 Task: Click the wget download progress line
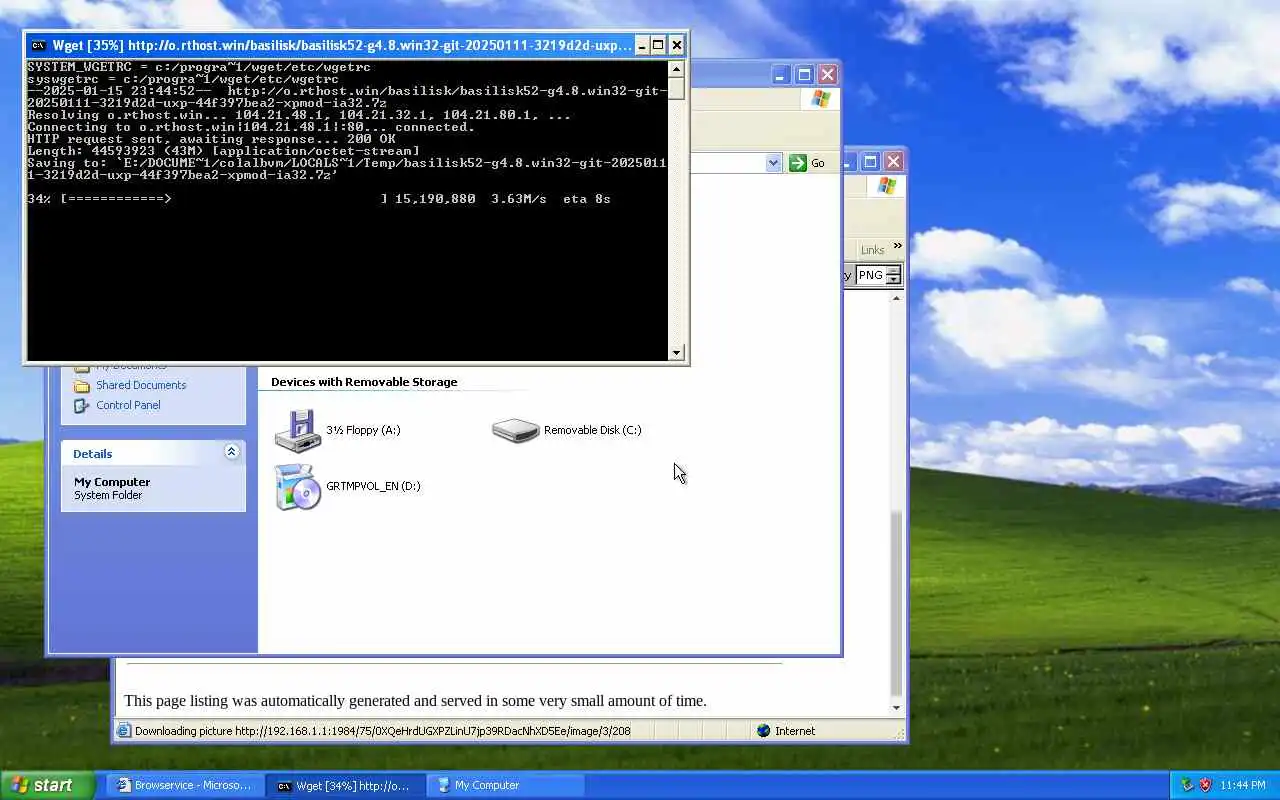pos(319,199)
